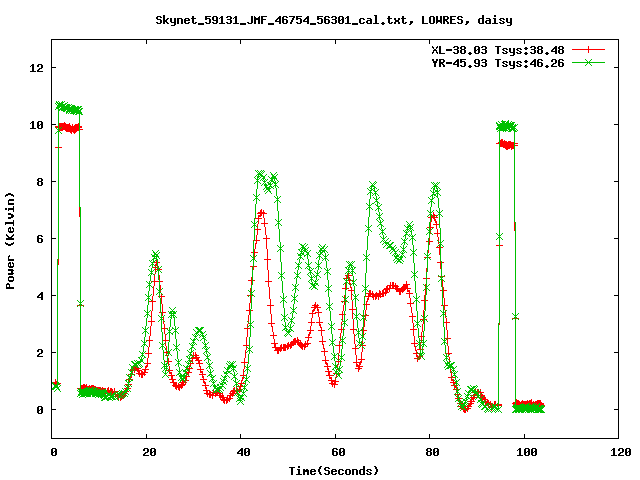Click y-axis tick label 10
This screenshot has height=480, width=640.
point(36,125)
